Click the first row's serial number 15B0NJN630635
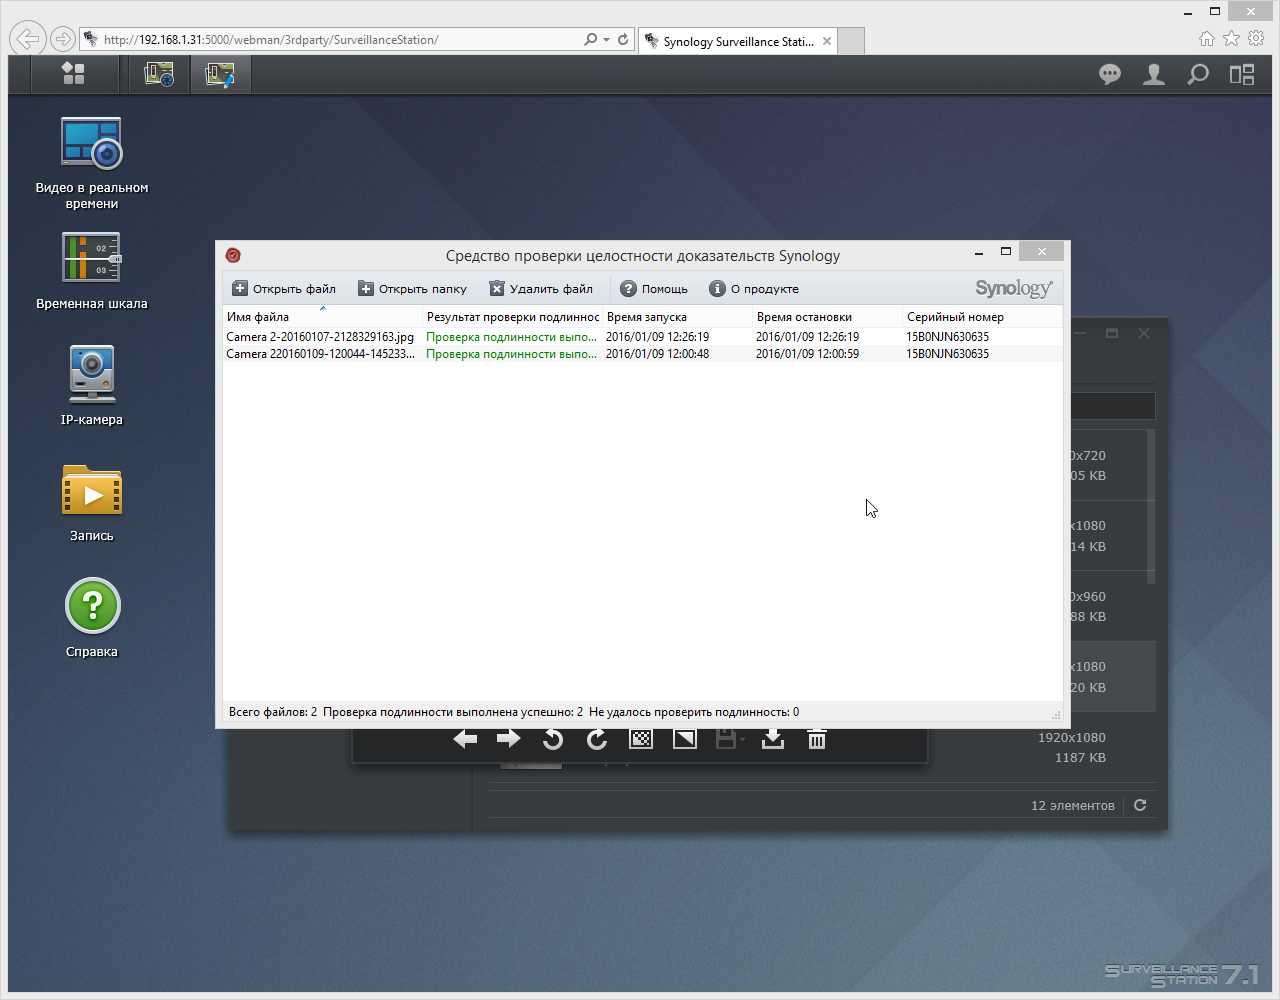This screenshot has height=1000, width=1280. [x=947, y=337]
